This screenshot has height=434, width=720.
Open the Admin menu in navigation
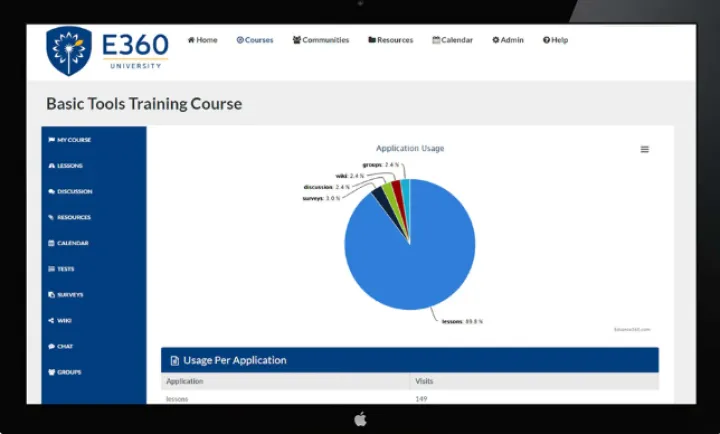coord(507,40)
